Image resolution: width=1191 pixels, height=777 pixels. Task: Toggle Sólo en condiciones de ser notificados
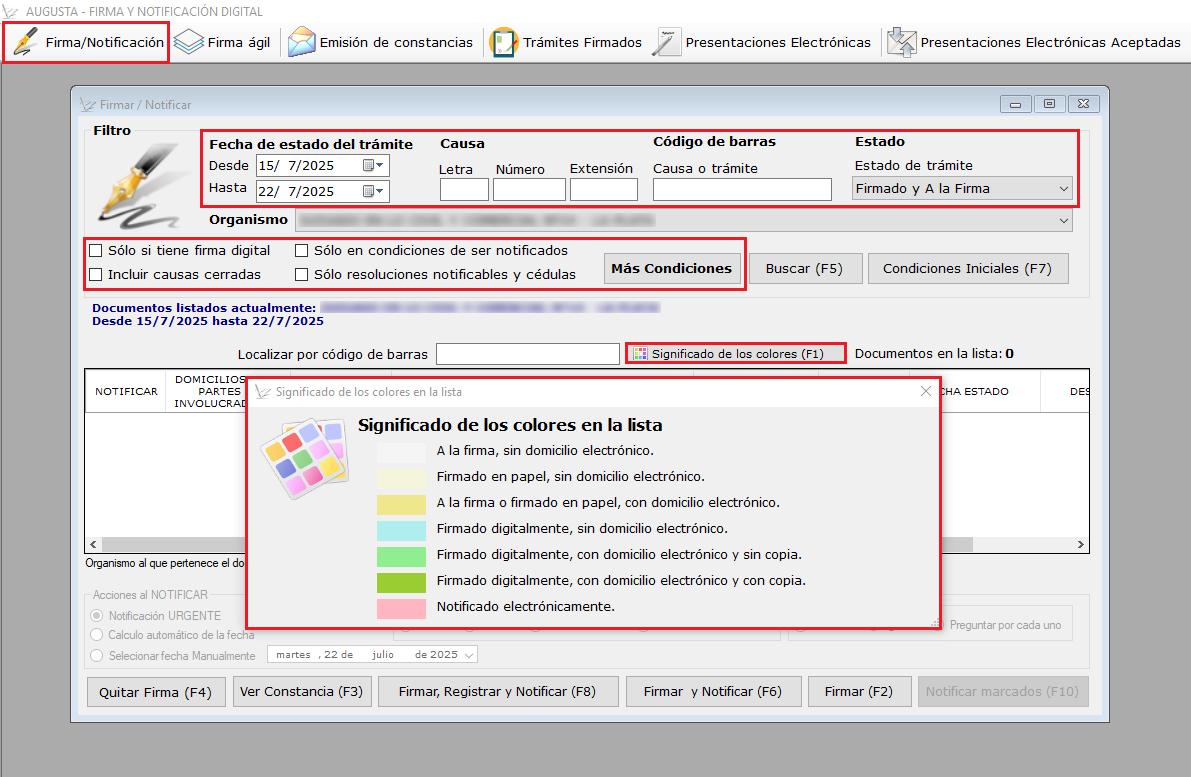(302, 251)
